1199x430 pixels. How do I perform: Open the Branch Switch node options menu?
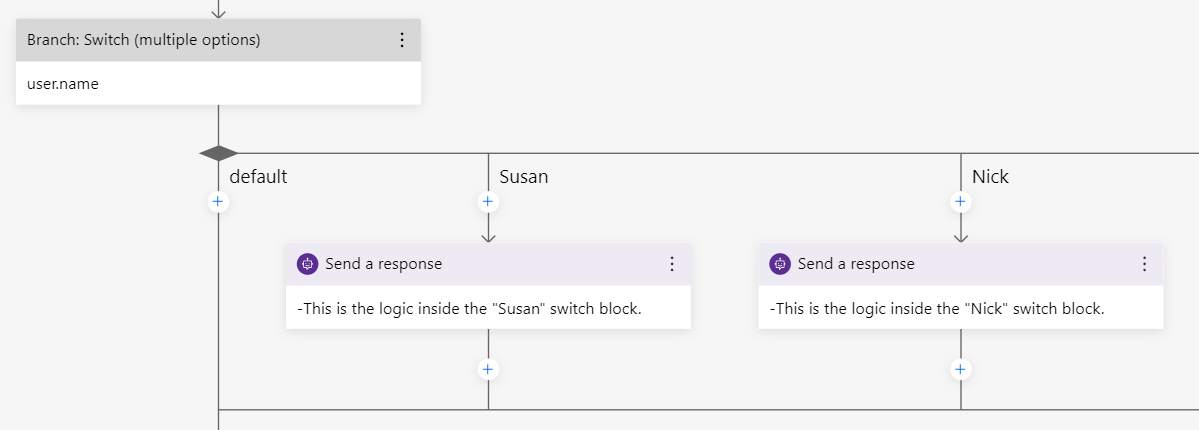click(402, 40)
